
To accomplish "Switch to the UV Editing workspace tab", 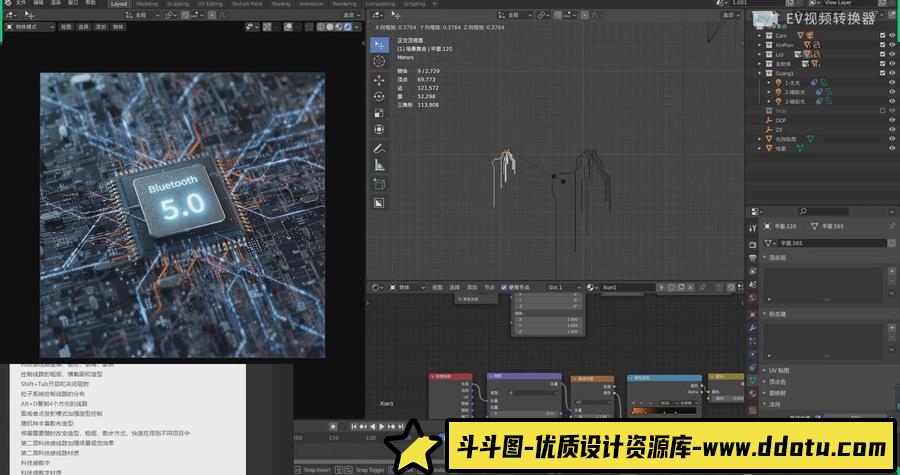I will coord(210,3).
